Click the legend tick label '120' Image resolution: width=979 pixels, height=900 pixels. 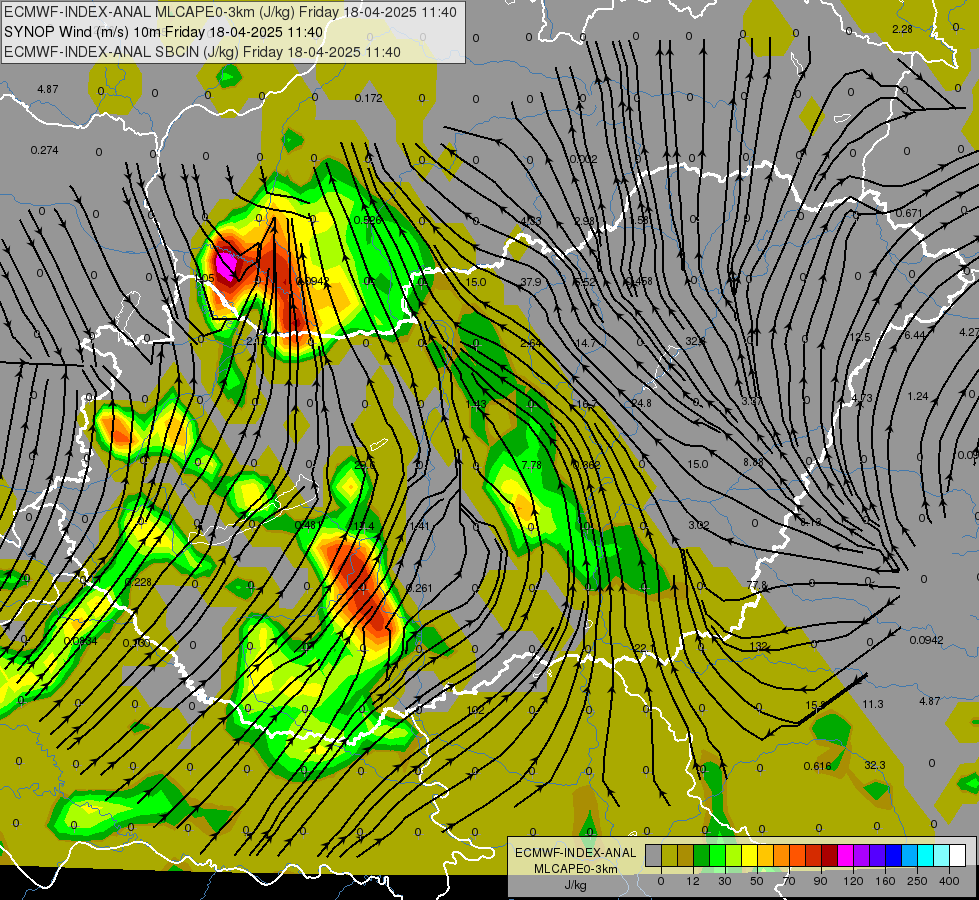[853, 881]
